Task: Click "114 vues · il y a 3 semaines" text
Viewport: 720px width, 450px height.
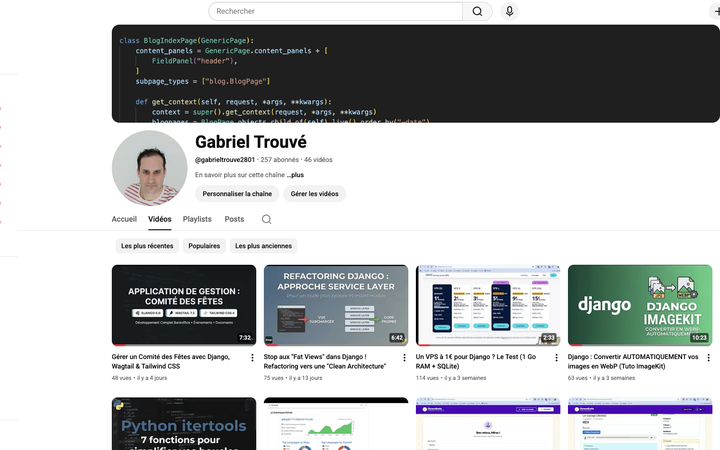Action: pyautogui.click(x=450, y=378)
